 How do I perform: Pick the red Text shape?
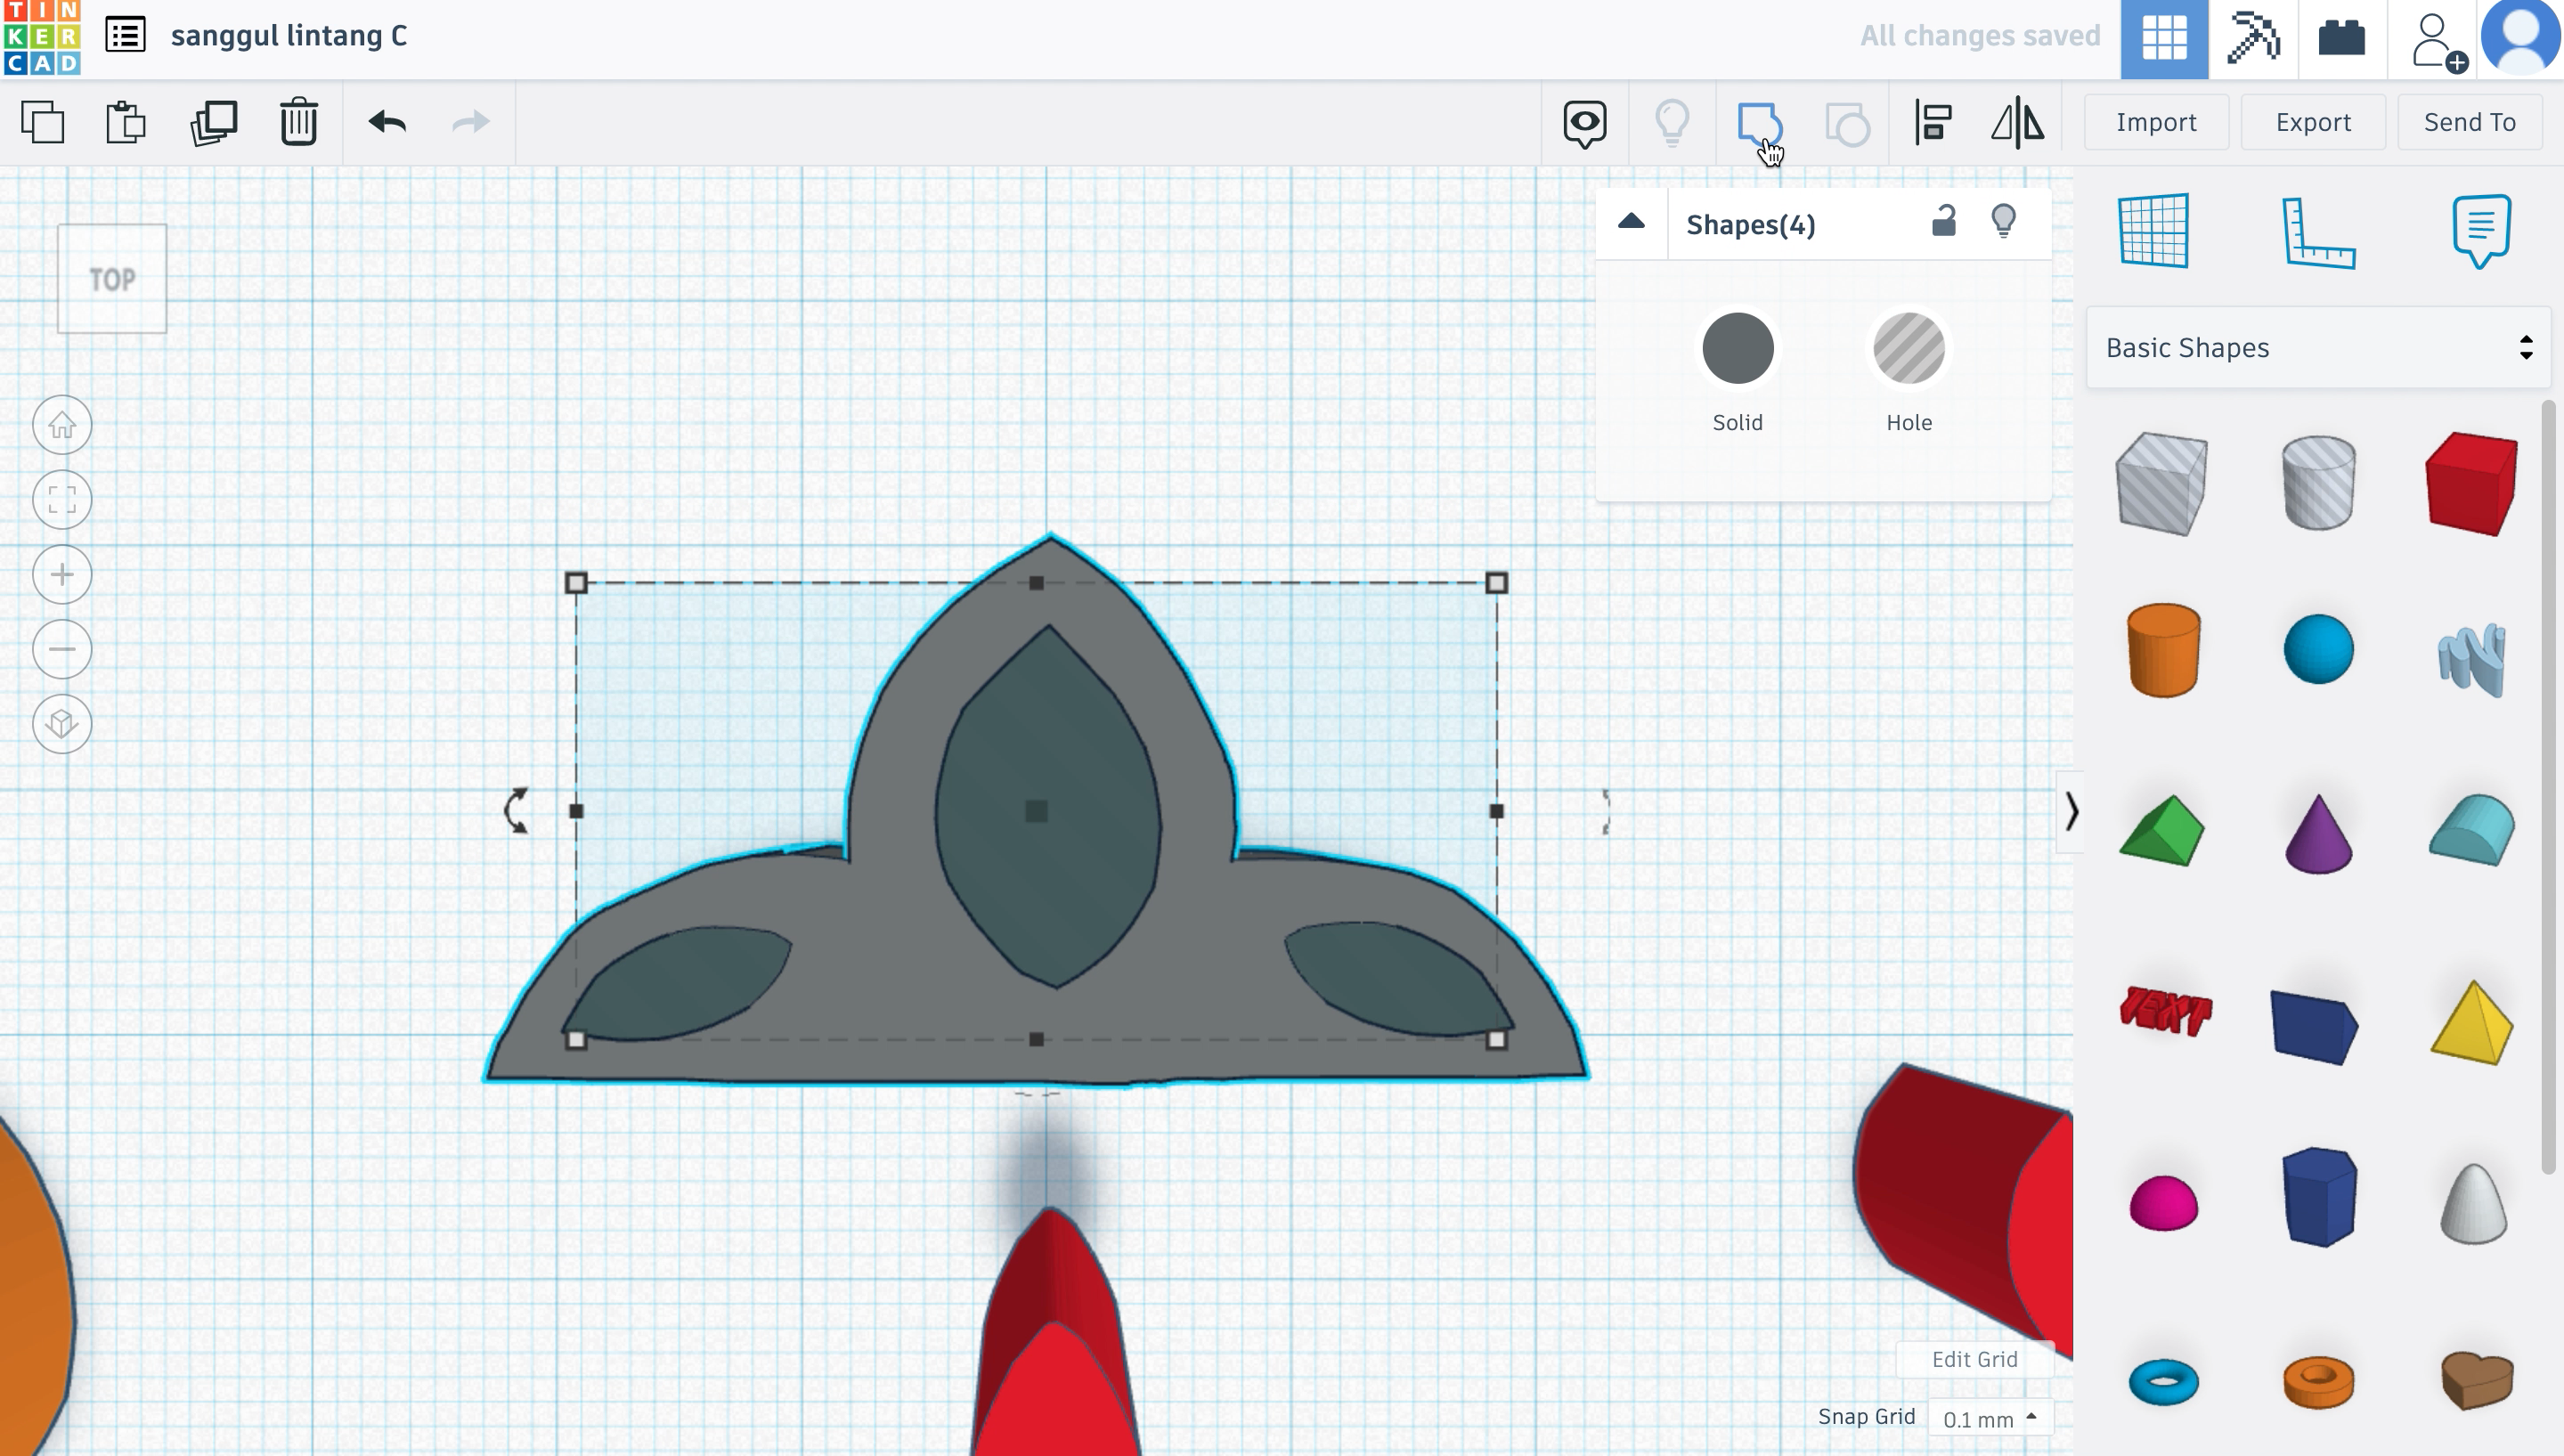pos(2165,1010)
